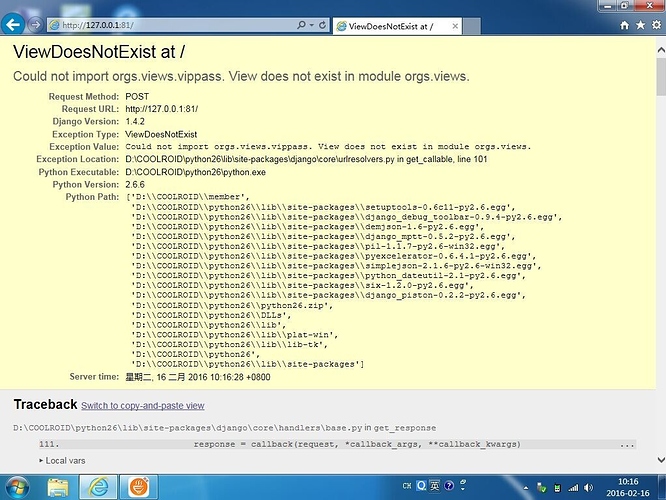
Task: Click traceback code line 111
Action: pyautogui.click(x=337, y=444)
